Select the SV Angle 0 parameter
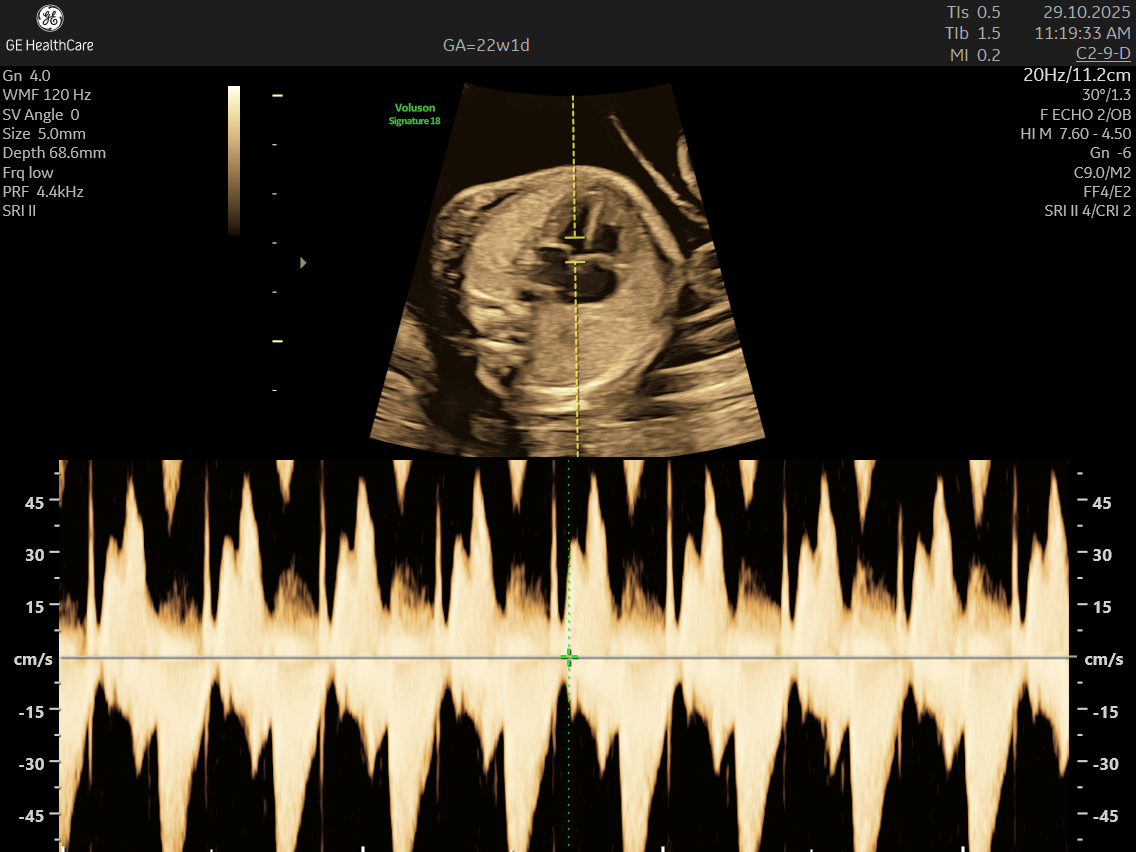The image size is (1136, 852). pos(41,114)
